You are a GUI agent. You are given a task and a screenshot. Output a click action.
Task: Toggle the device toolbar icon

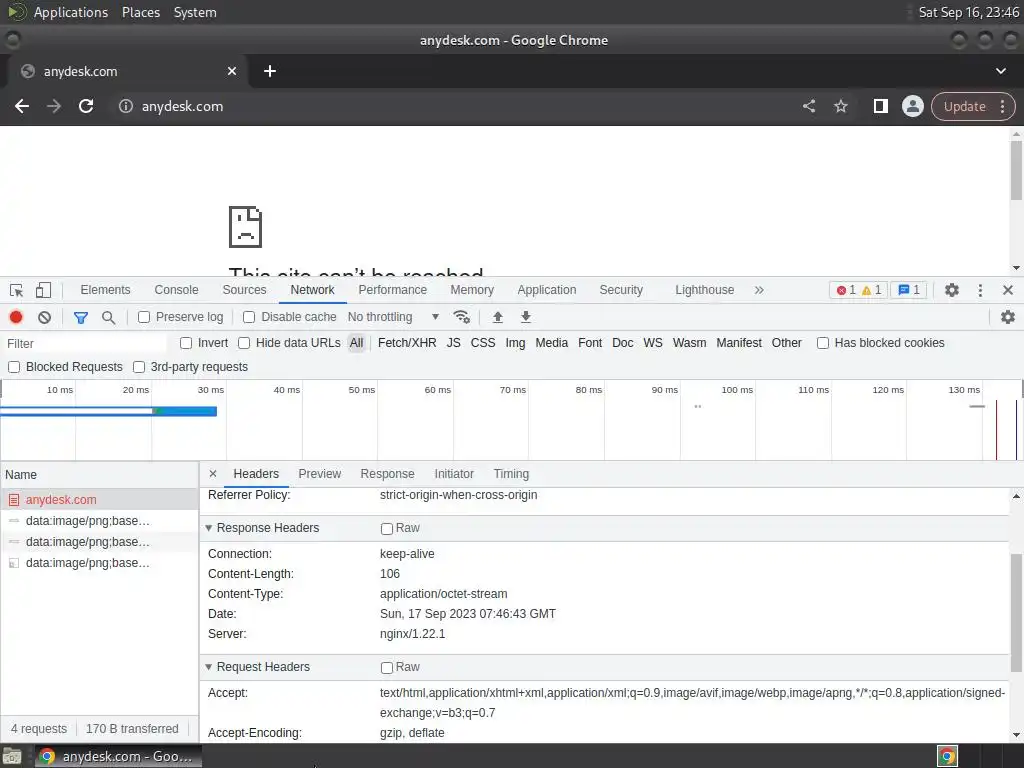[x=43, y=290]
